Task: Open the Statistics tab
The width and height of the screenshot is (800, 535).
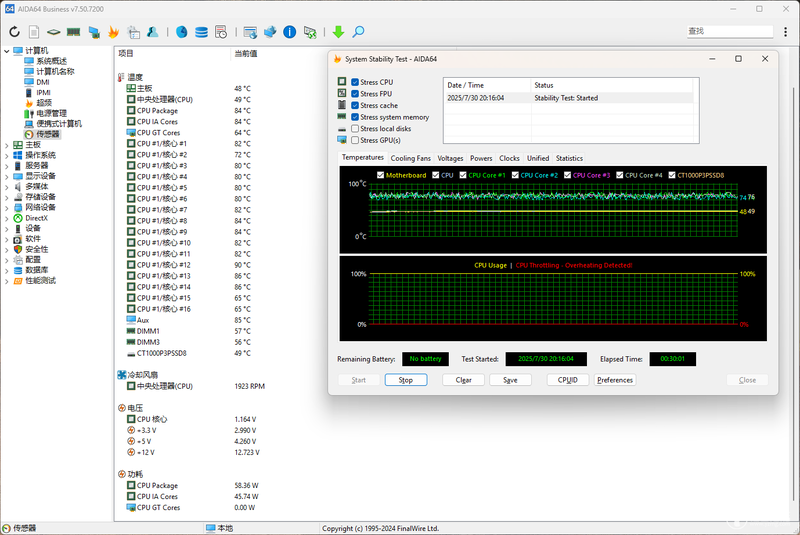Action: pyautogui.click(x=569, y=158)
